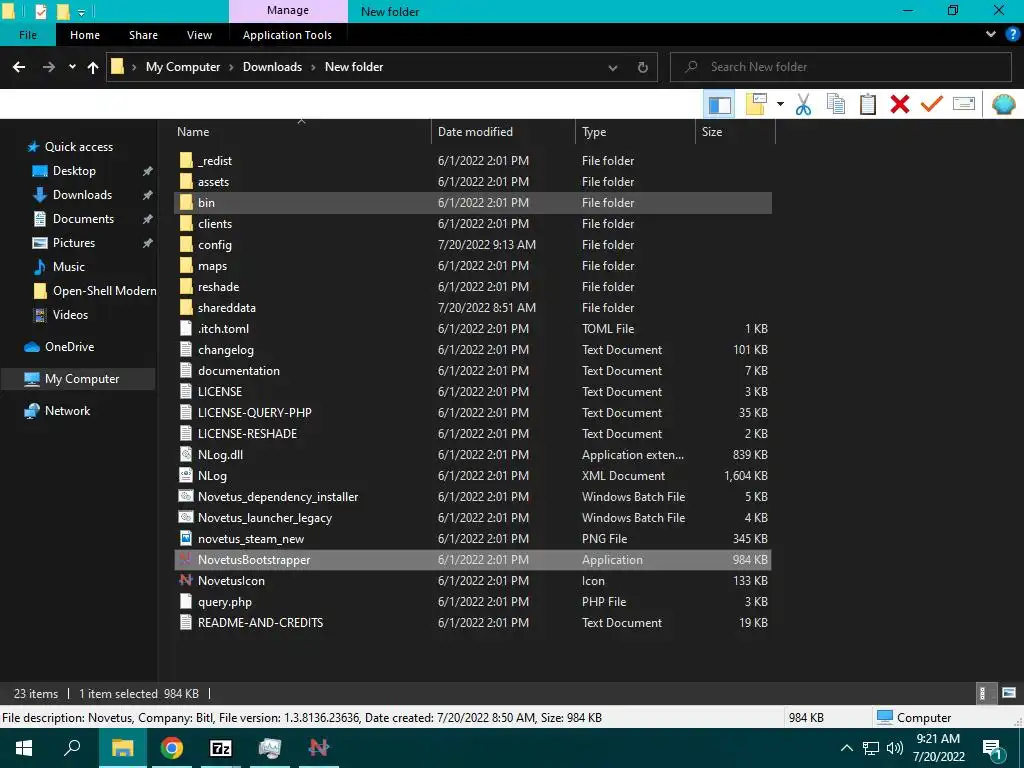This screenshot has width=1024, height=768.
Task: Click the New folder quick access icon
Action: coord(63,11)
